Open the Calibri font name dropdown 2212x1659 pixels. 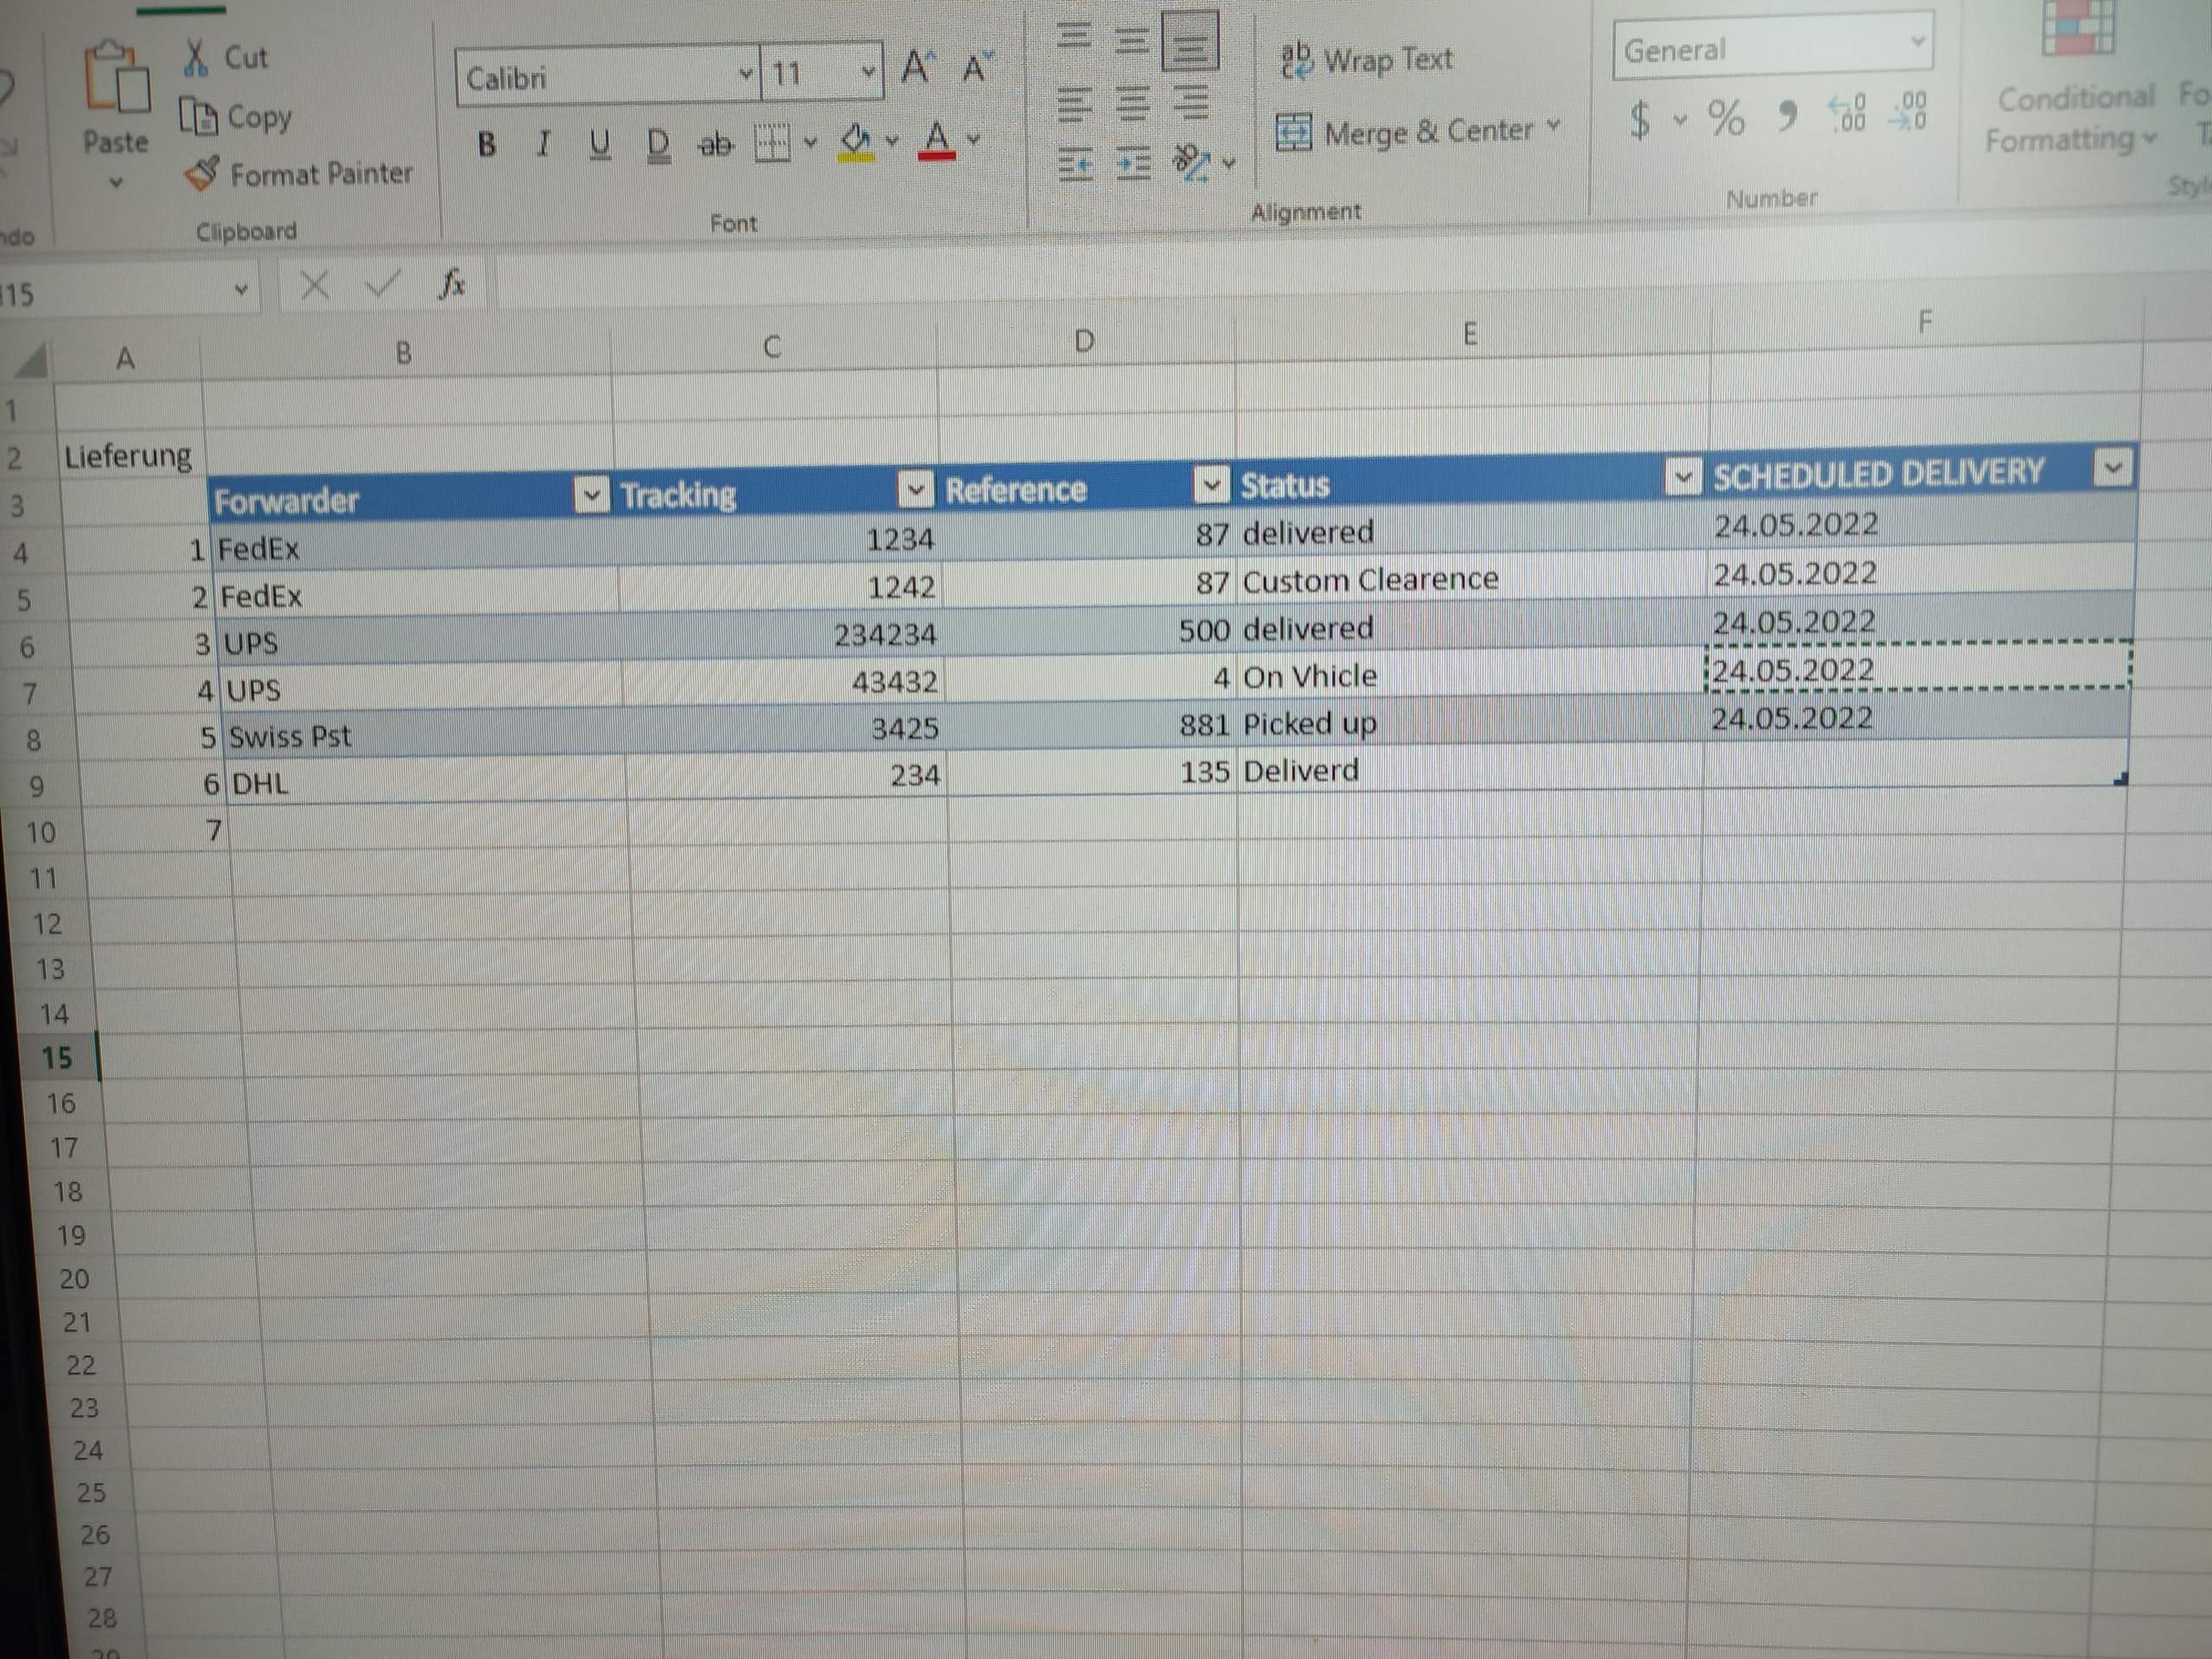[x=744, y=74]
